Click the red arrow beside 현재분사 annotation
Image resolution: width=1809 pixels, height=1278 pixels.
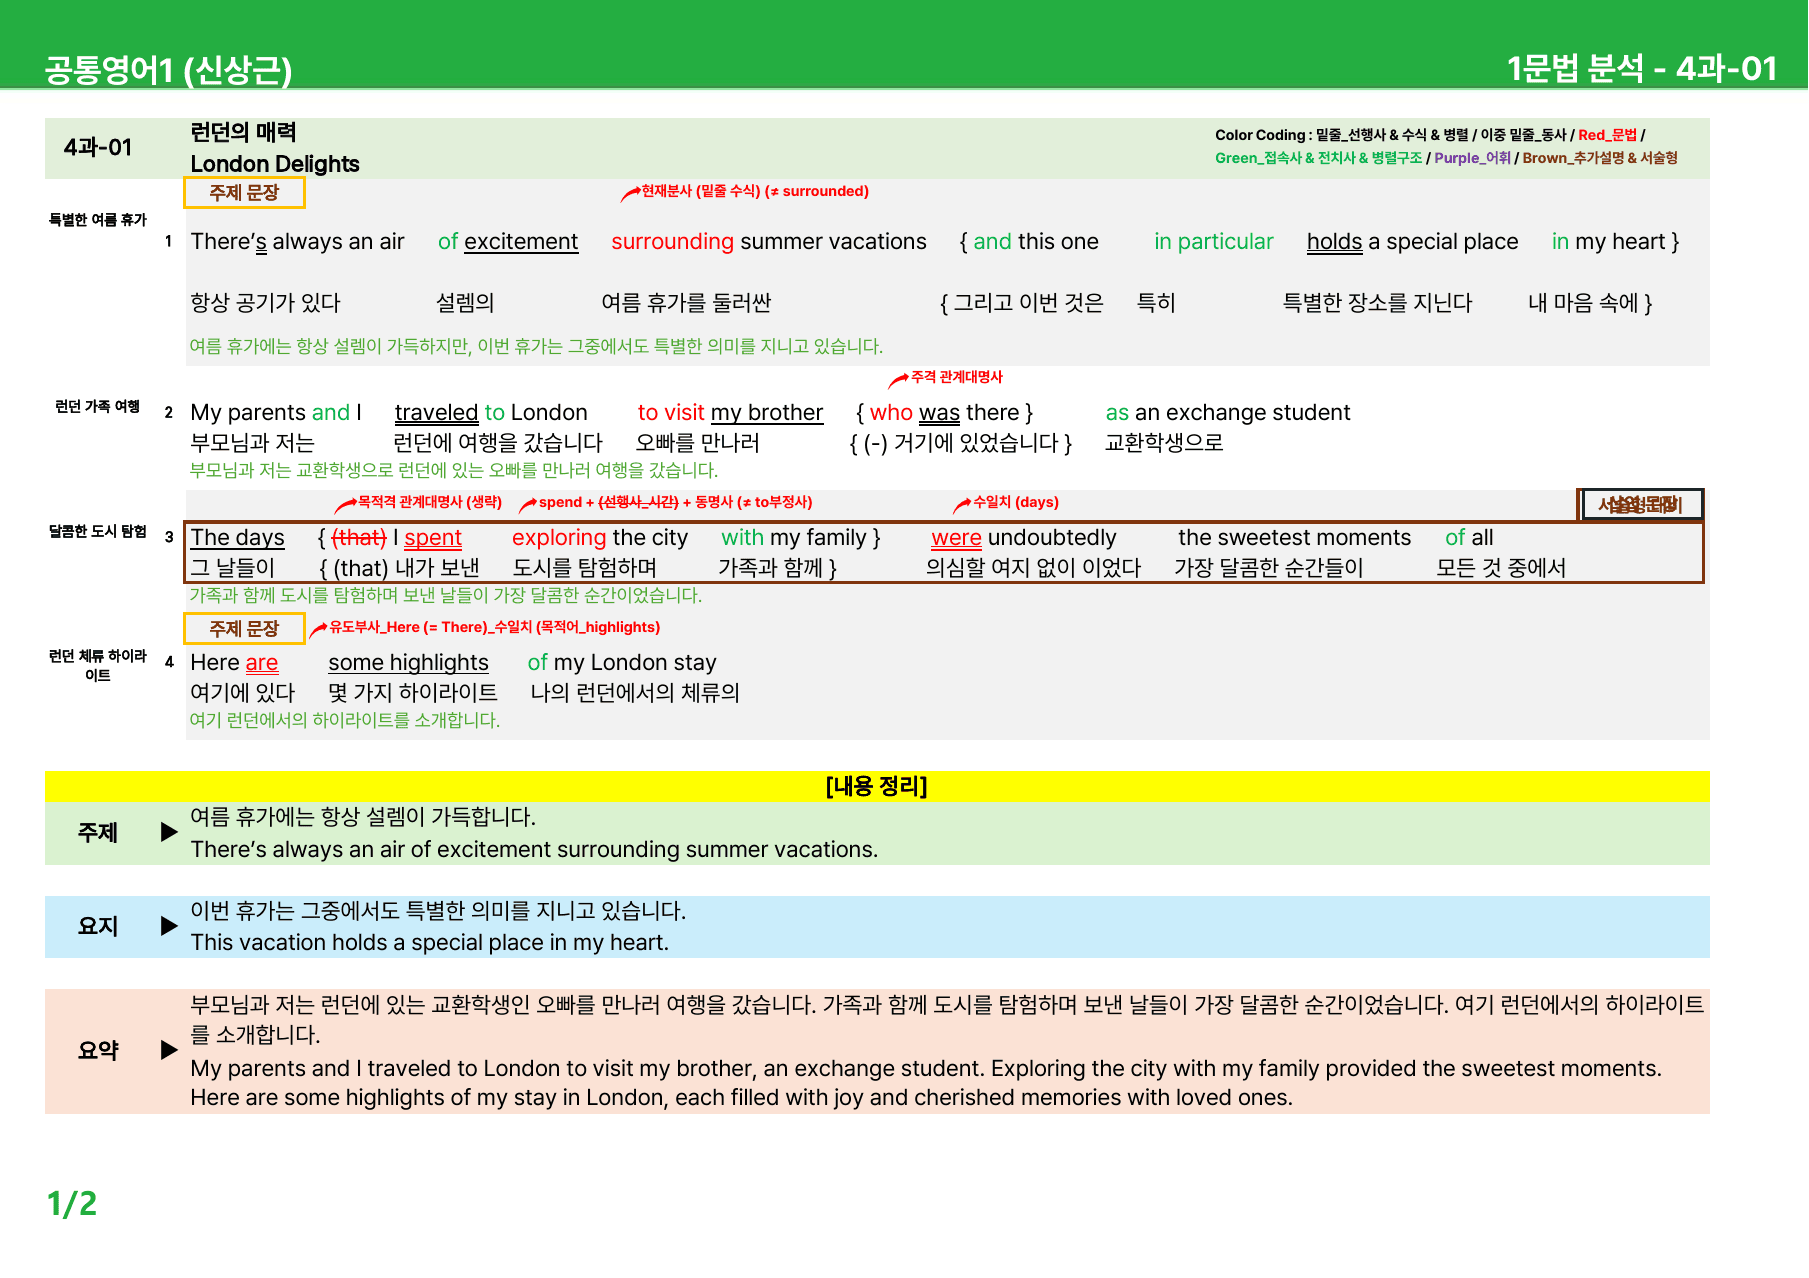(x=630, y=193)
